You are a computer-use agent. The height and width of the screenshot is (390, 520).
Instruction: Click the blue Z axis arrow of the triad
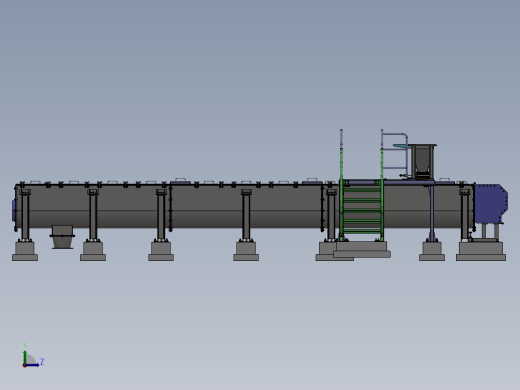[32, 365]
